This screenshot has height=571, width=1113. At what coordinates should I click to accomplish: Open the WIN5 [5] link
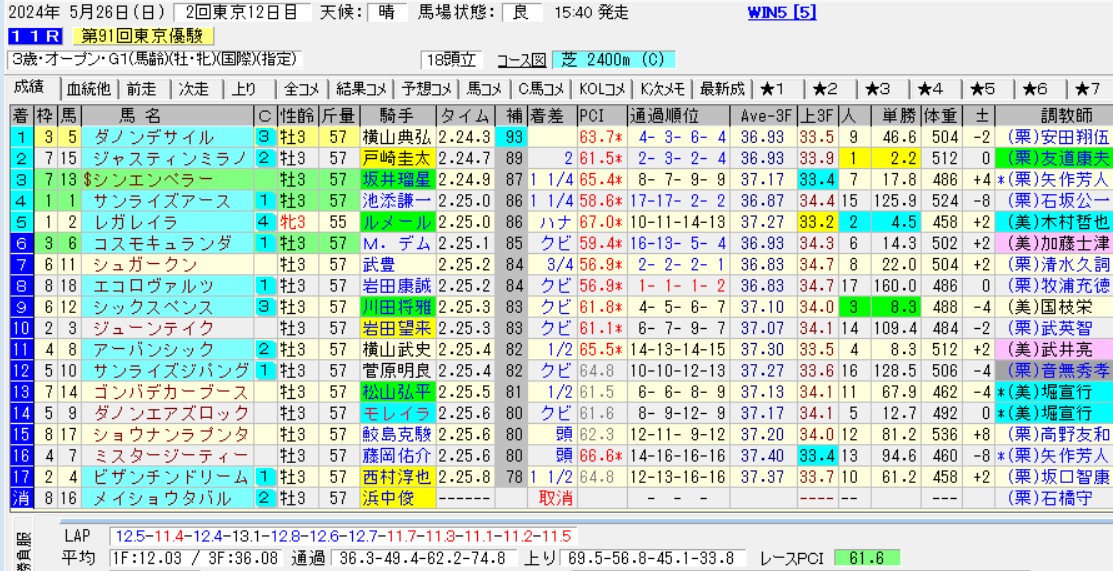[x=782, y=13]
